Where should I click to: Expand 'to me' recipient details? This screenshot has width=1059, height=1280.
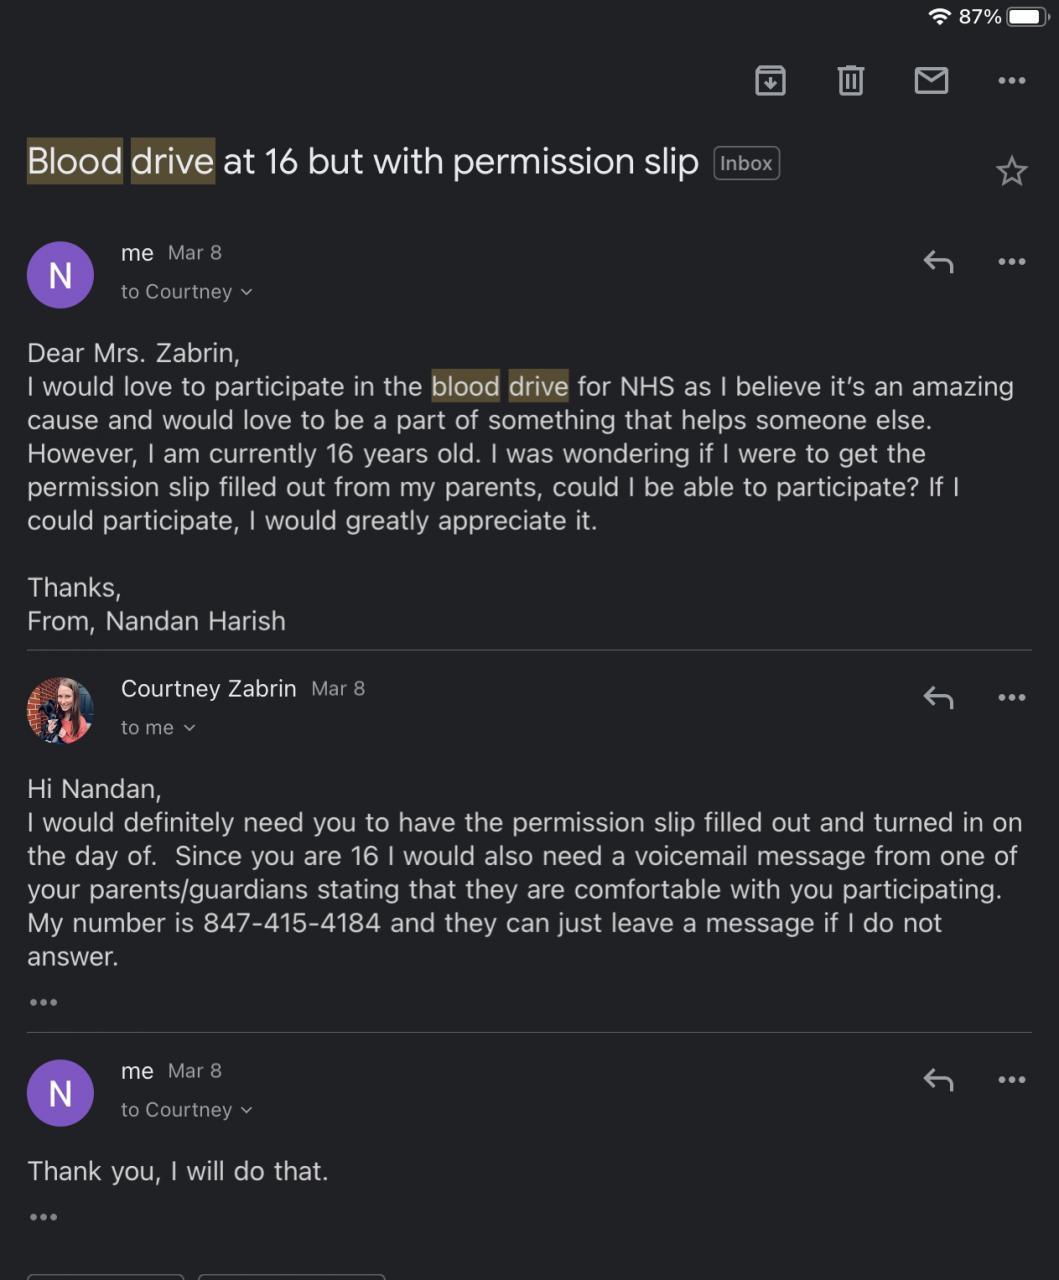(158, 728)
